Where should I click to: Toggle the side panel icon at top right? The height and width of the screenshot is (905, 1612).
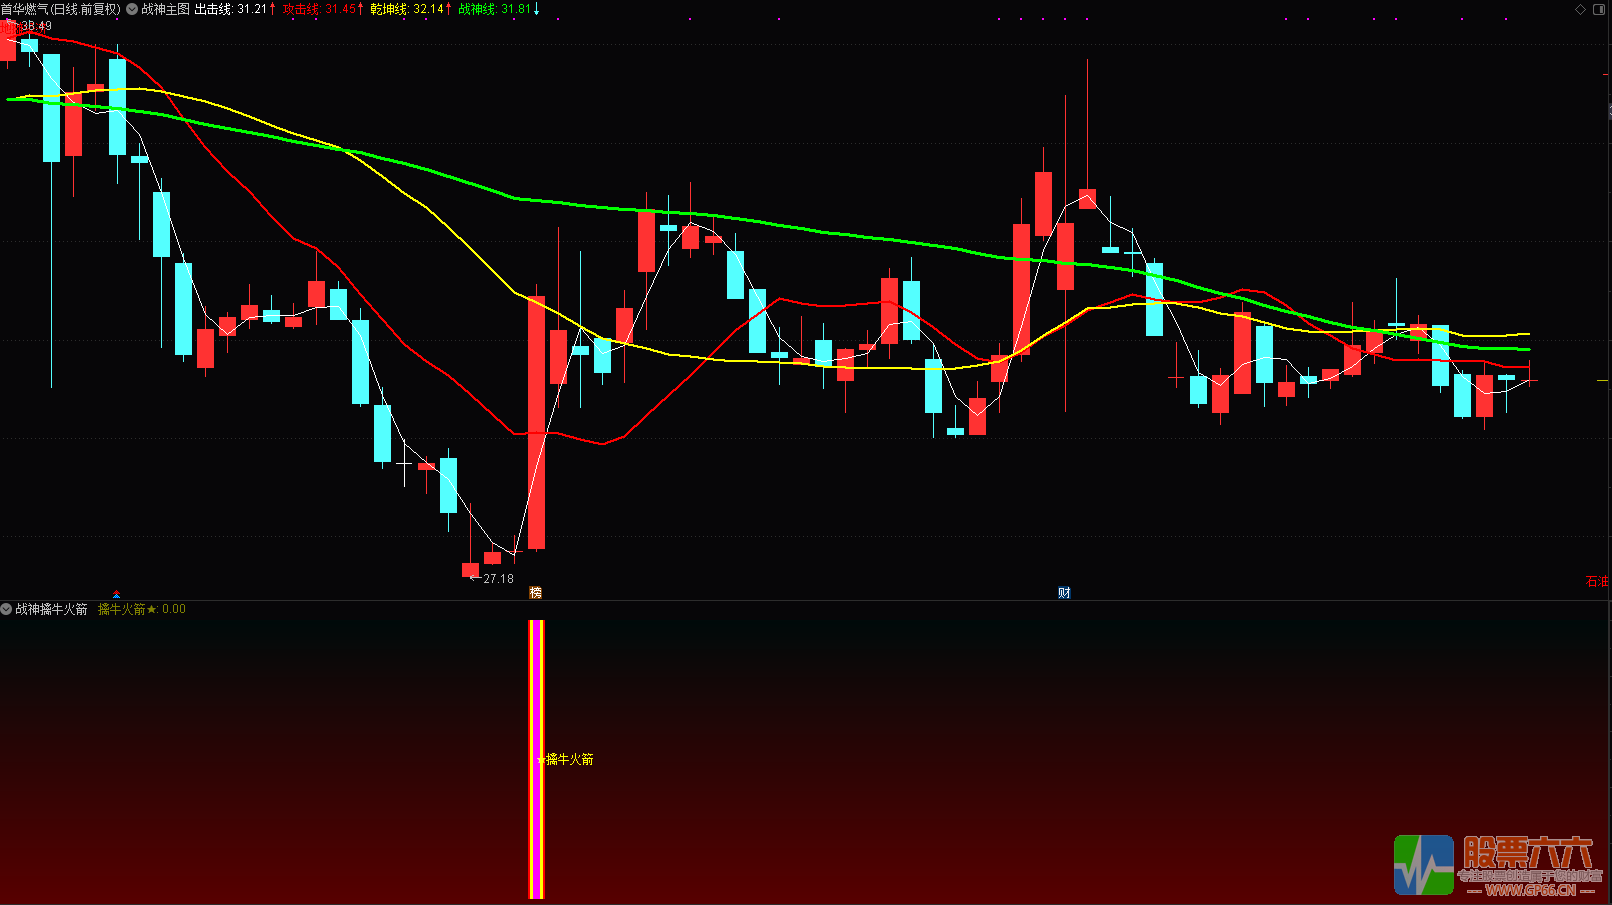coord(1599,9)
